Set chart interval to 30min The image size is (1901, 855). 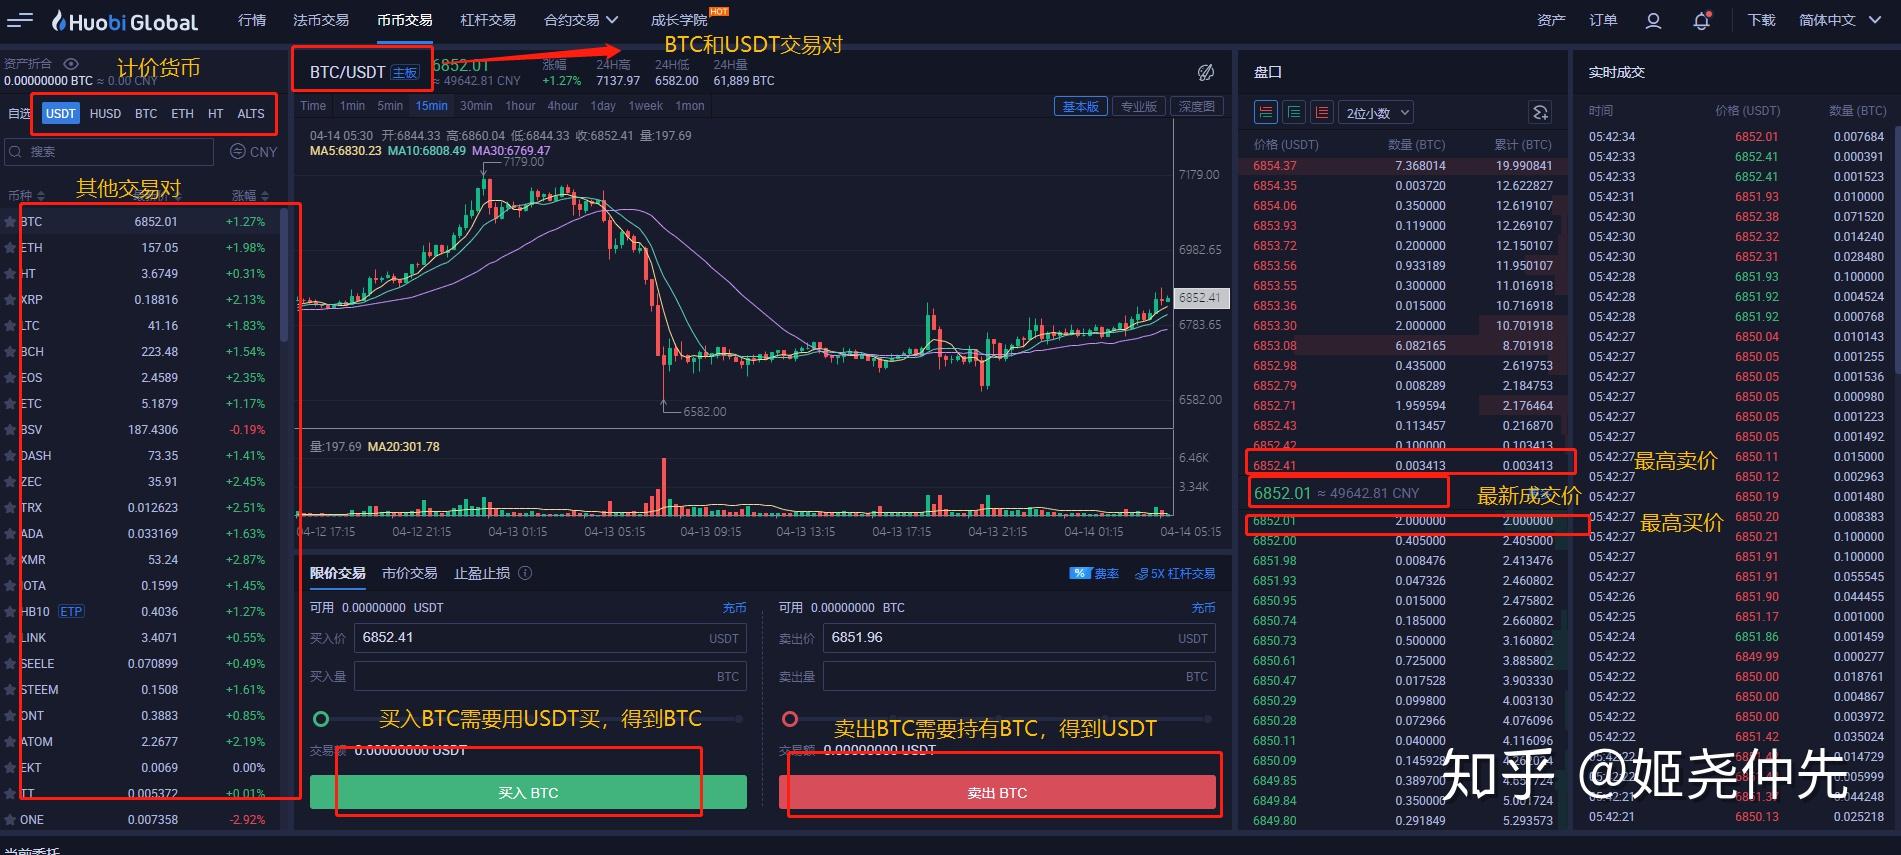pyautogui.click(x=476, y=106)
